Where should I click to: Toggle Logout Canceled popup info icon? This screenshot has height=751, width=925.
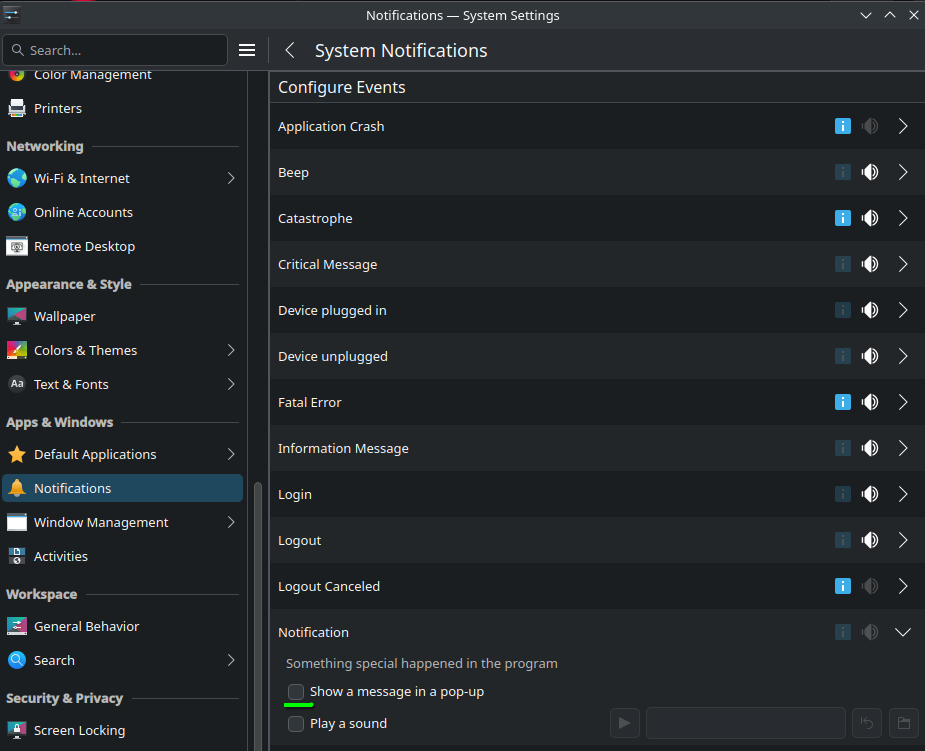[842, 586]
